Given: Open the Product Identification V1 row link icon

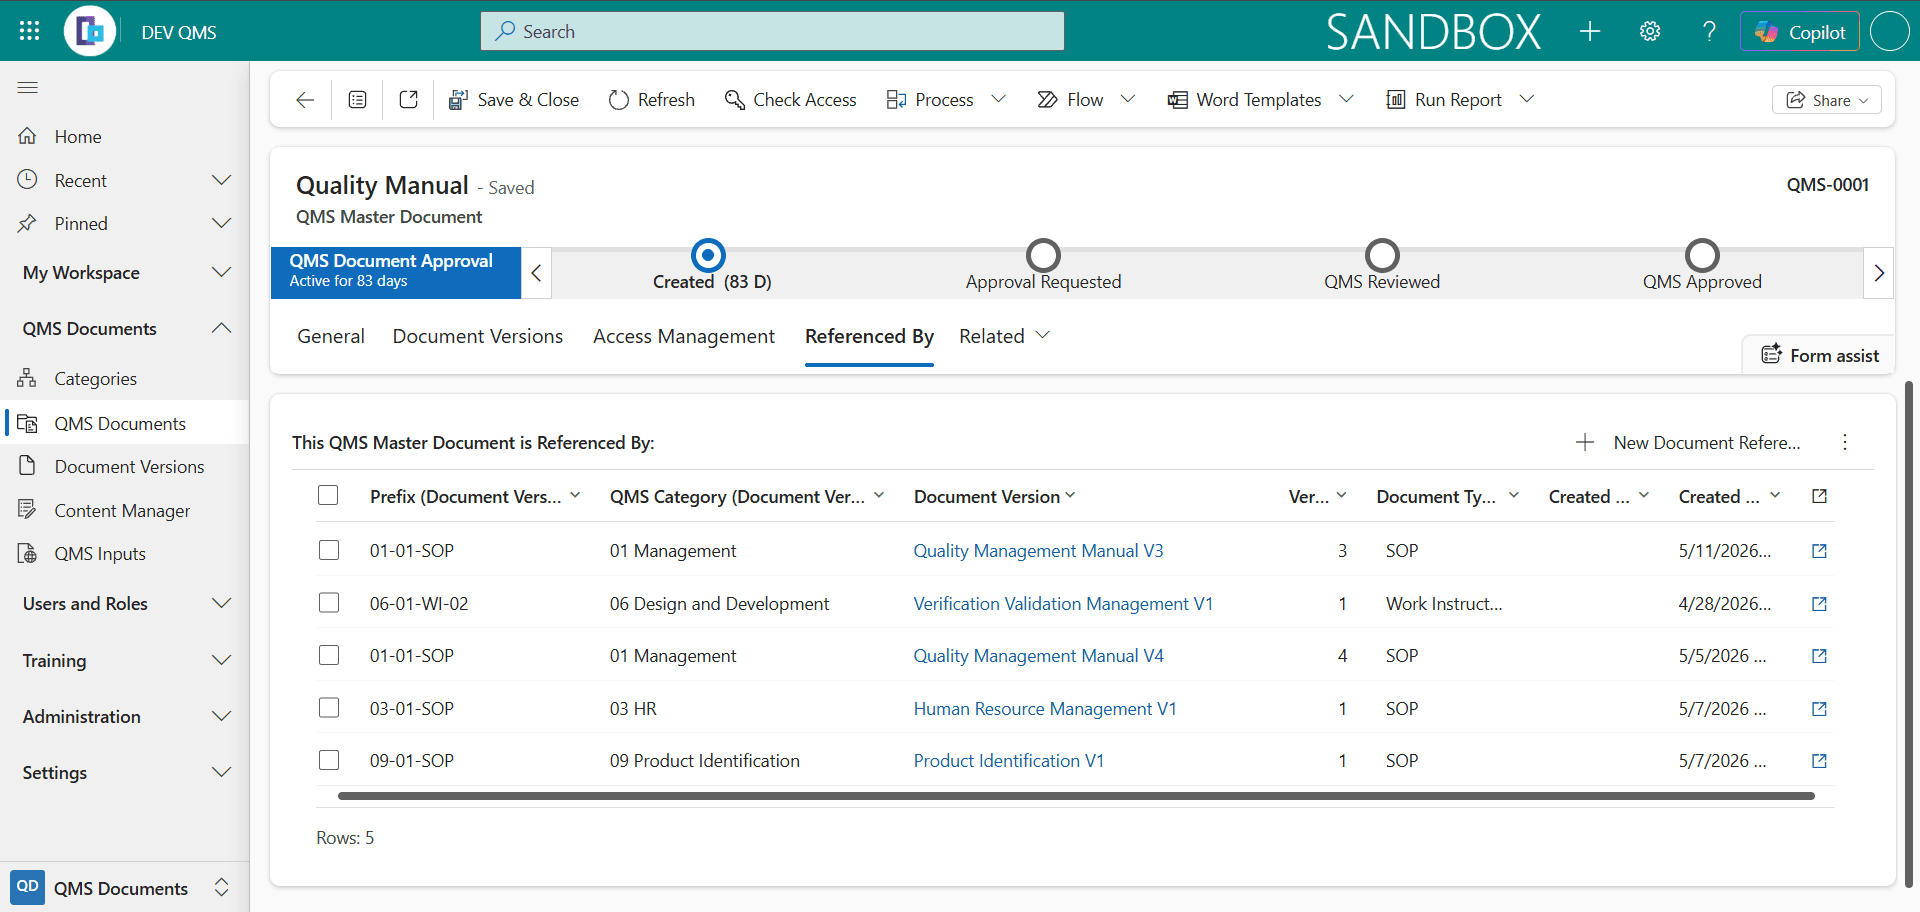Looking at the screenshot, I should click(x=1819, y=761).
